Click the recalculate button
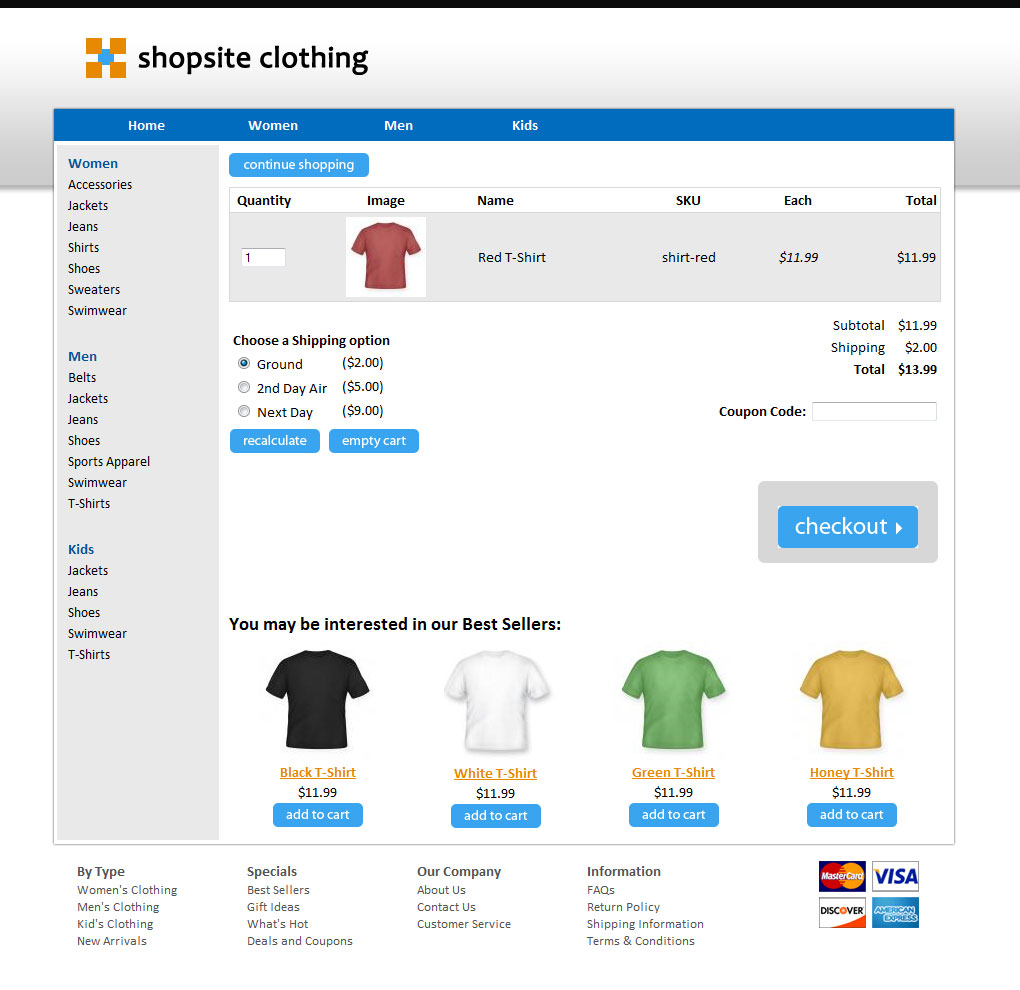This screenshot has height=990, width=1020. pyautogui.click(x=275, y=441)
